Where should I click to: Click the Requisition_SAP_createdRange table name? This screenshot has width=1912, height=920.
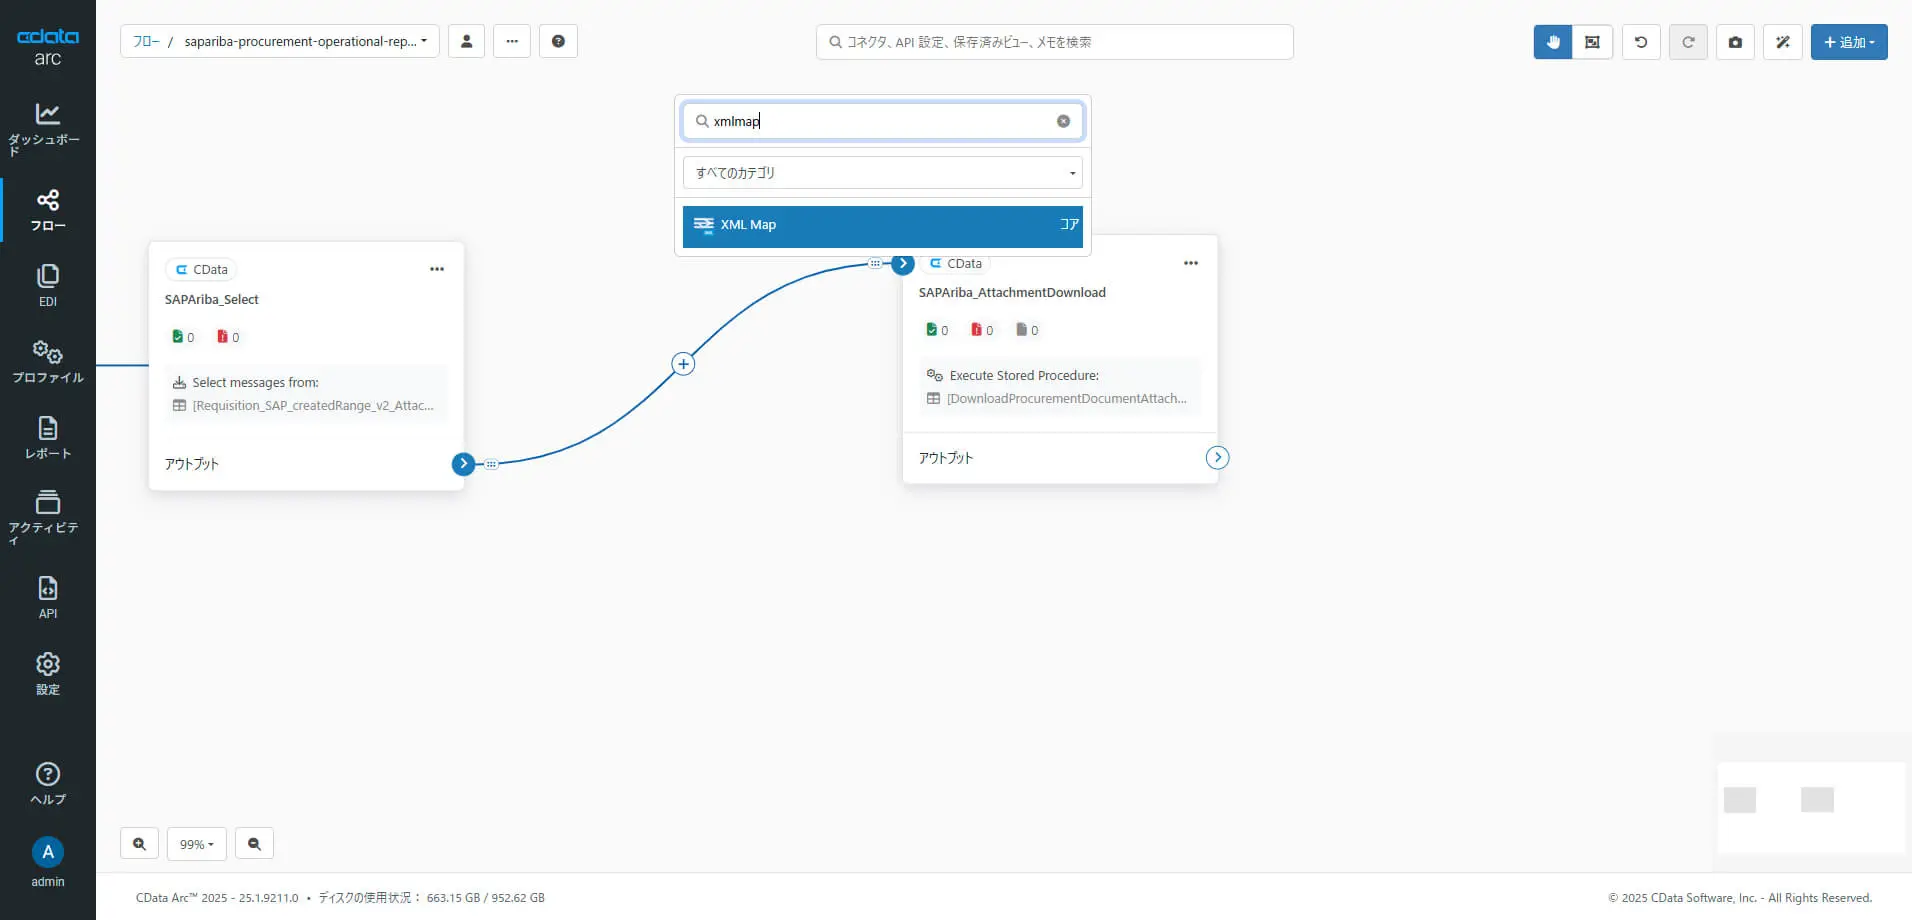pyautogui.click(x=313, y=406)
